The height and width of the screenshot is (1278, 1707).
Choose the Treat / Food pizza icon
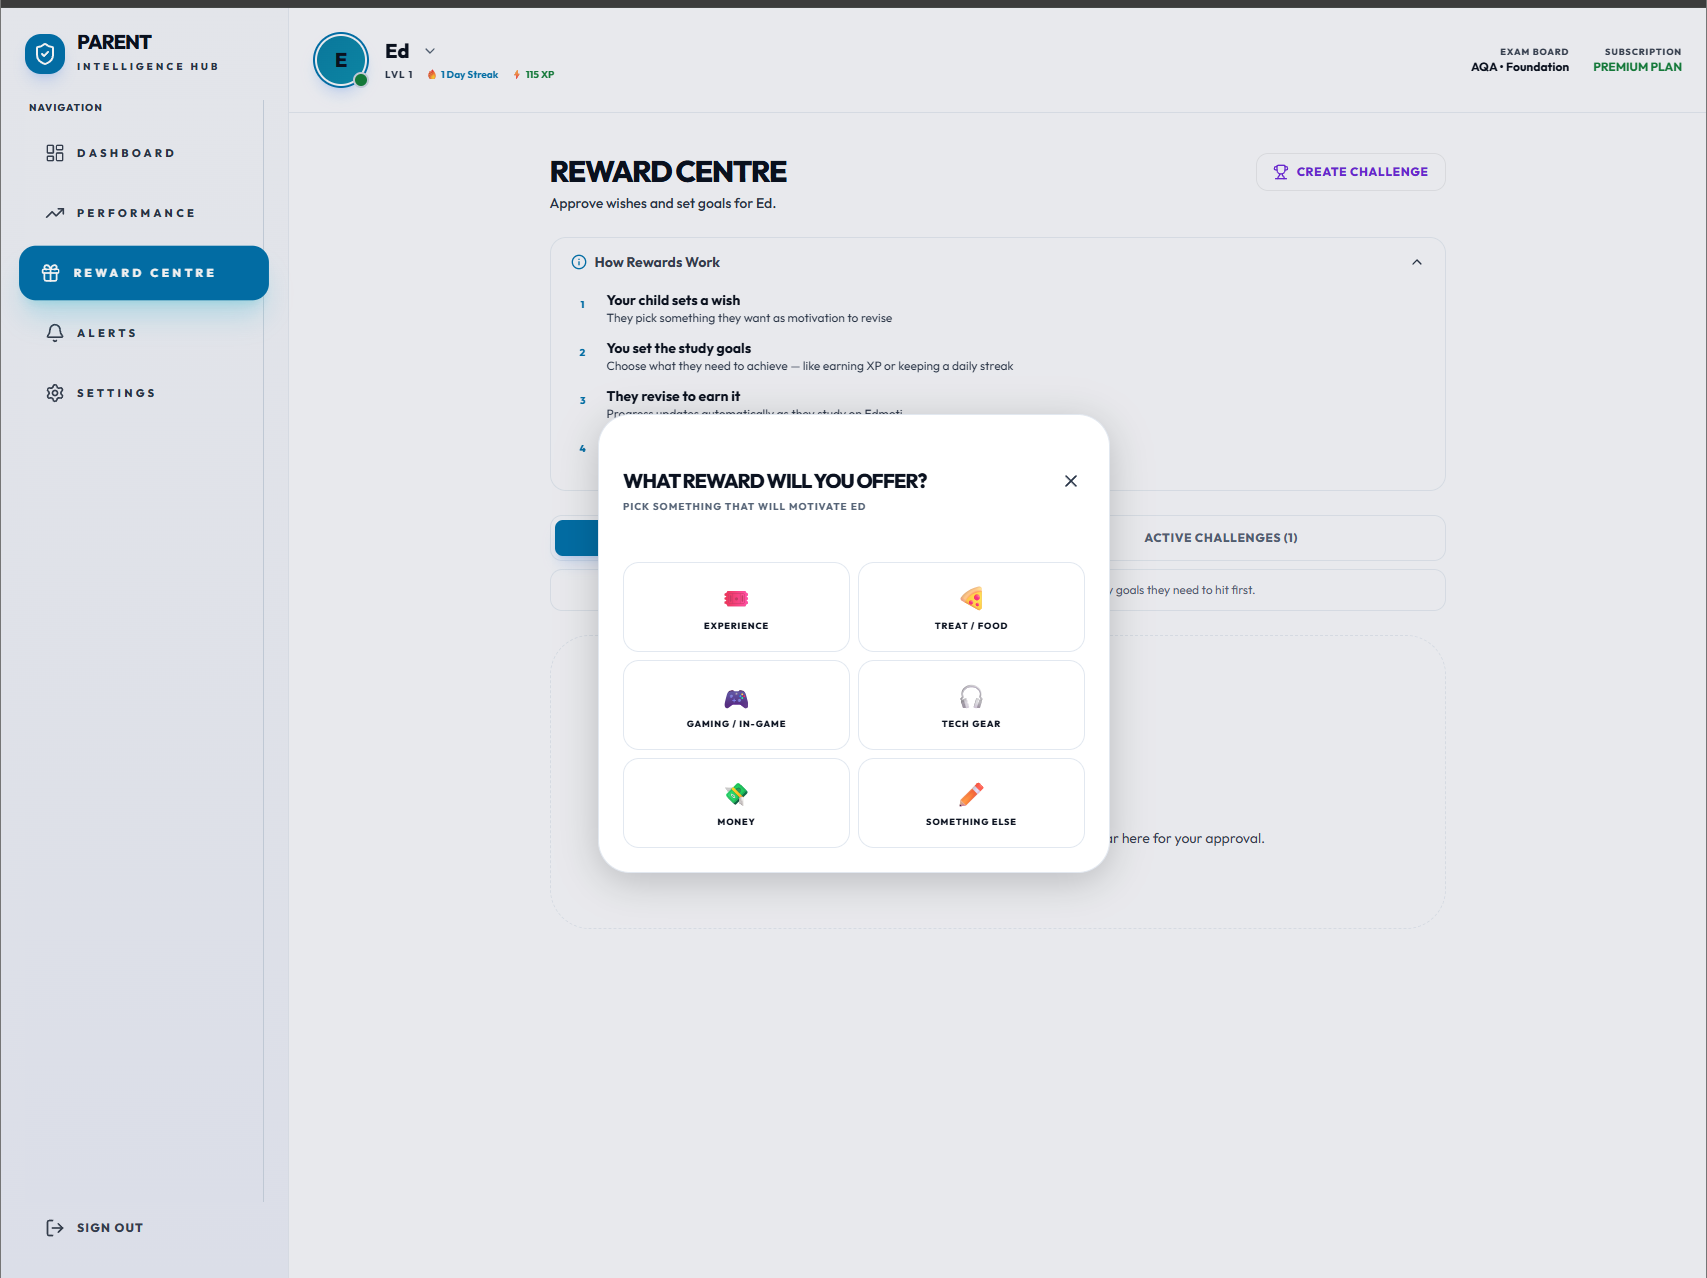(x=971, y=599)
